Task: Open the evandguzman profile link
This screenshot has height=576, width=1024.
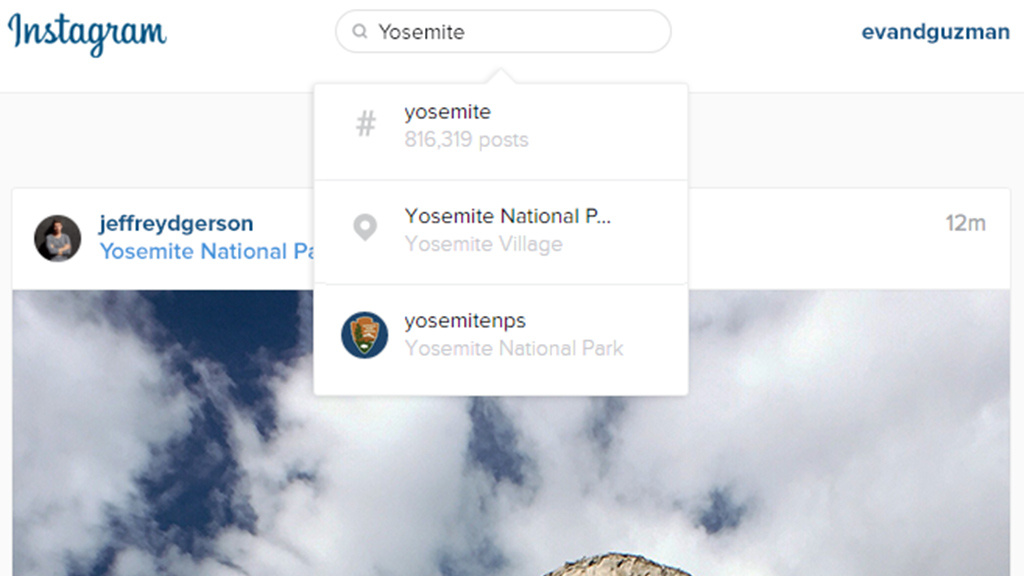Action: tap(935, 31)
